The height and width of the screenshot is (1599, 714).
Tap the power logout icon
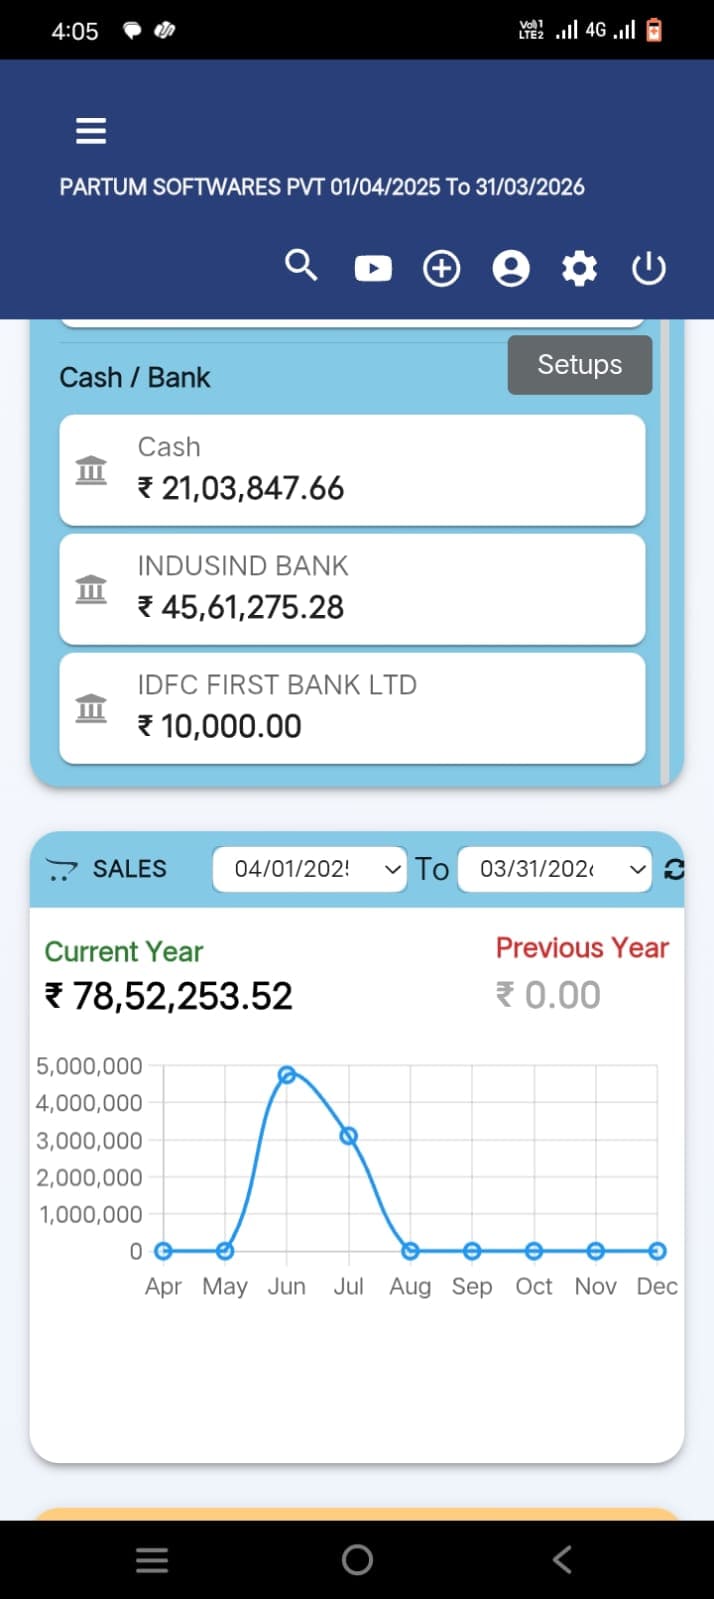pyautogui.click(x=648, y=268)
